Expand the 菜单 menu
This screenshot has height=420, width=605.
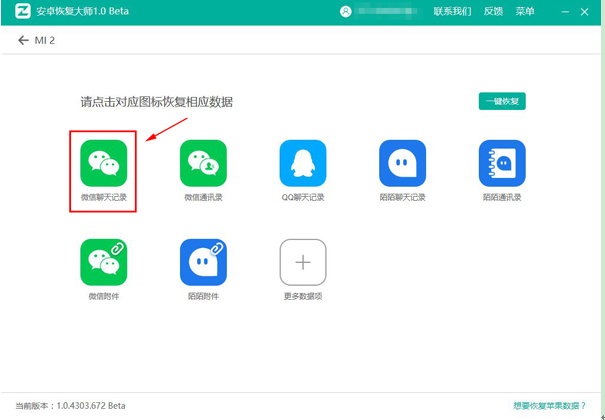pyautogui.click(x=524, y=12)
